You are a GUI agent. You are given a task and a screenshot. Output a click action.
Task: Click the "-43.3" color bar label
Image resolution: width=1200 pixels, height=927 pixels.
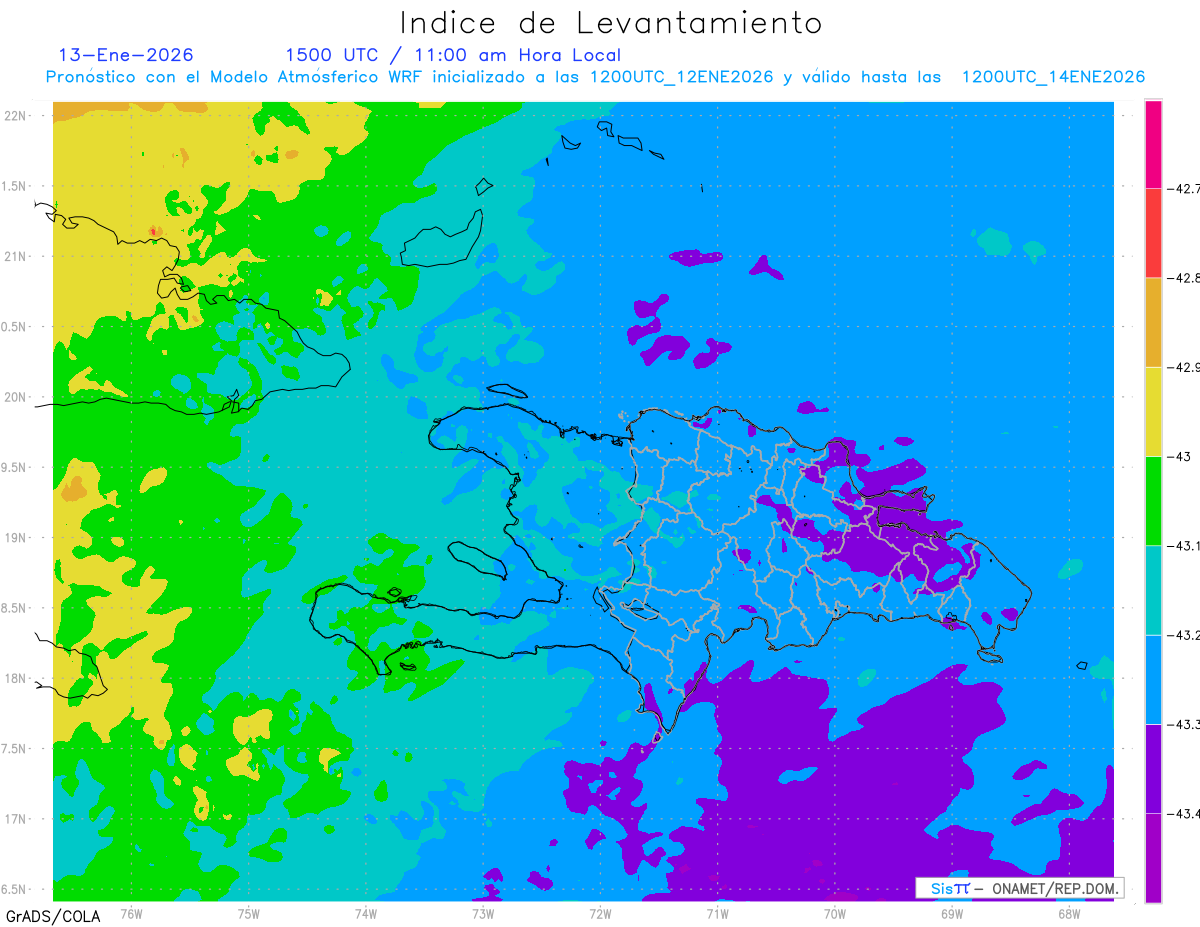(x=1183, y=724)
